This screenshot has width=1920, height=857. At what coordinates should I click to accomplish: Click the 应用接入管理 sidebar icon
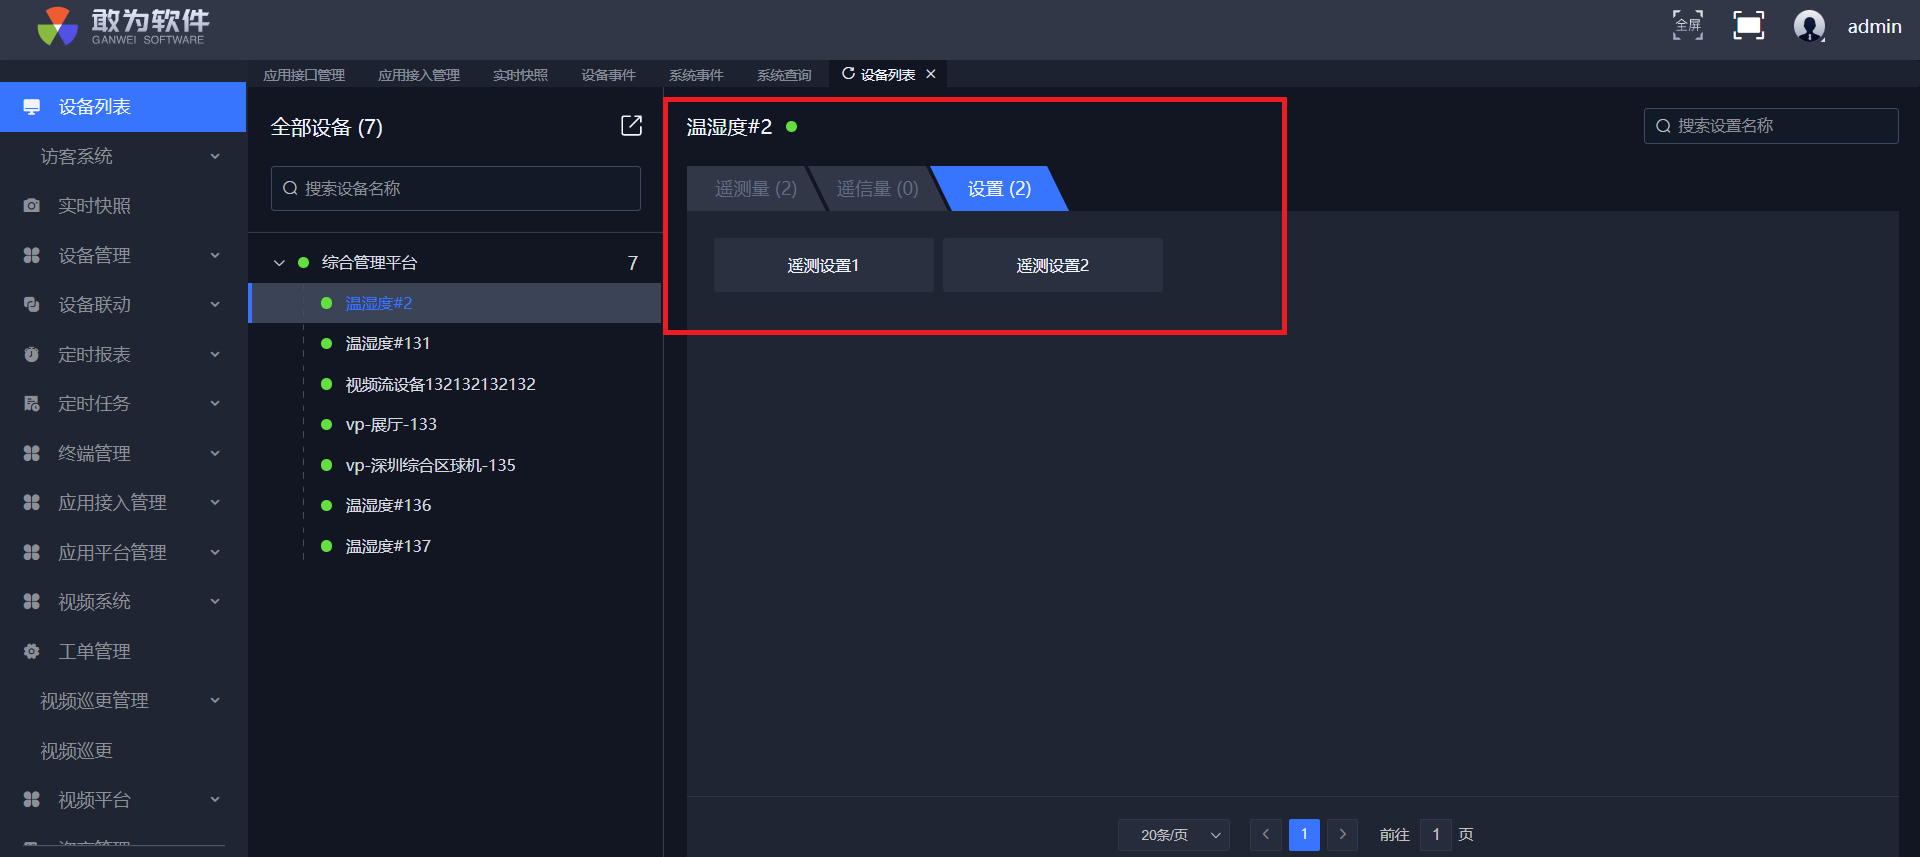[x=32, y=502]
